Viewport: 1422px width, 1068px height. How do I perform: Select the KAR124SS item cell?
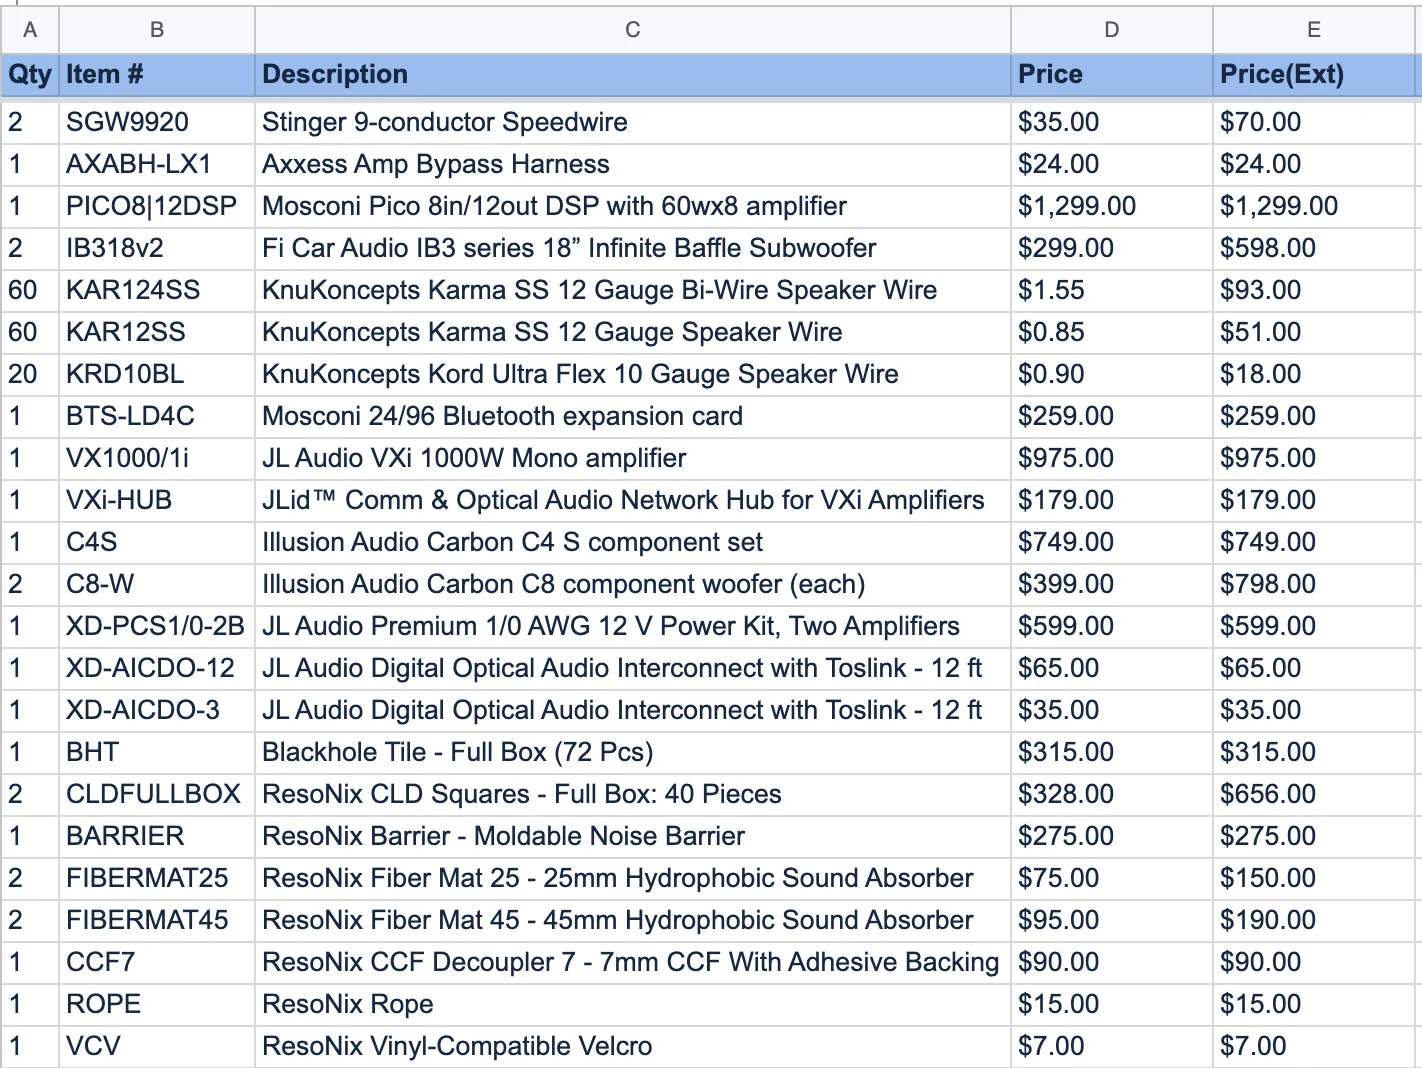157,290
